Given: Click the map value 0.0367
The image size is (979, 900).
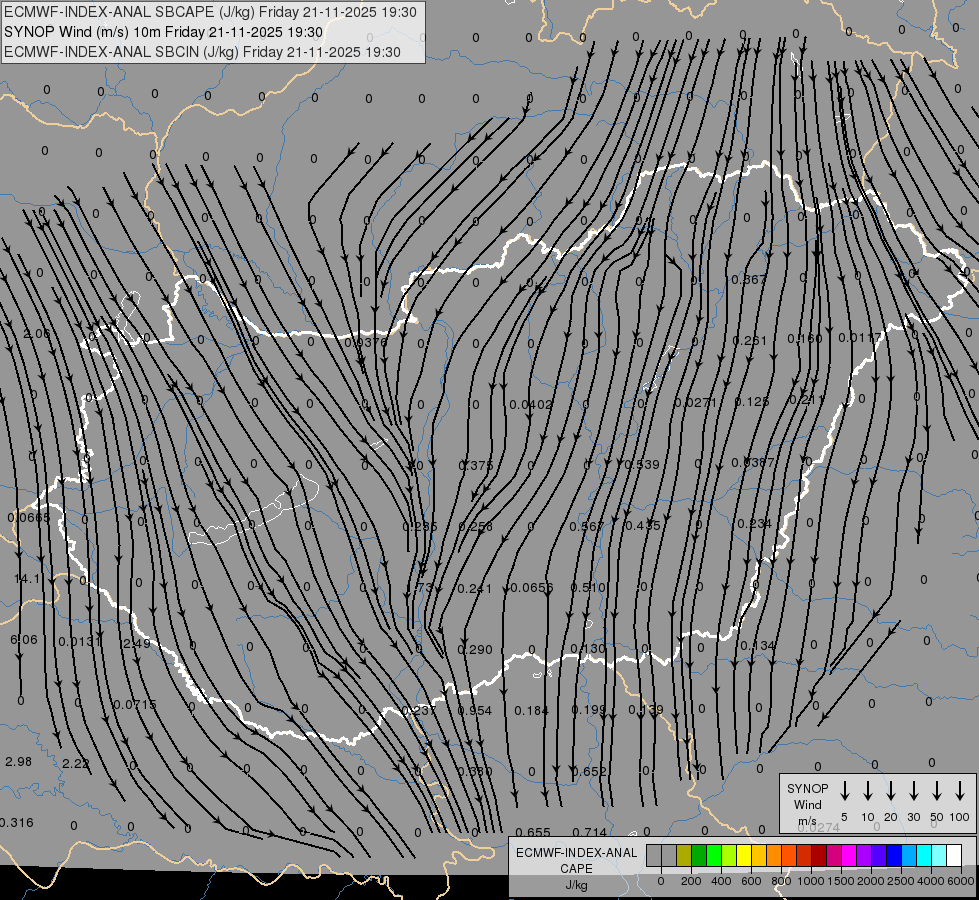Looking at the screenshot, I should [x=754, y=462].
